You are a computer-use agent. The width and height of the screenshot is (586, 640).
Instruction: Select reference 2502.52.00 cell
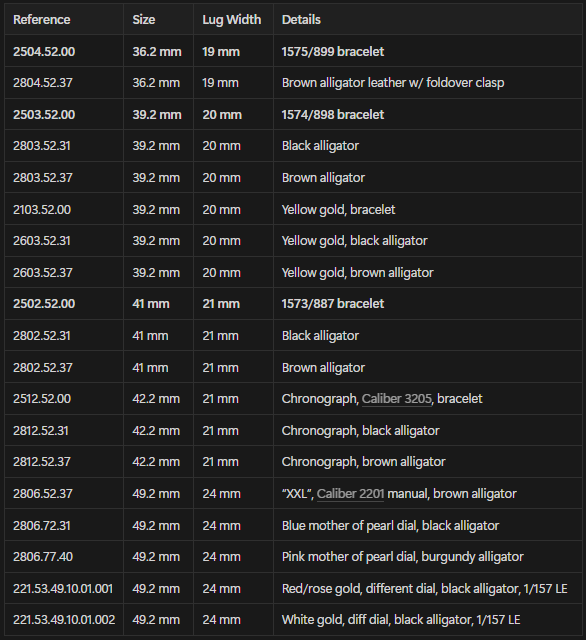click(64, 304)
